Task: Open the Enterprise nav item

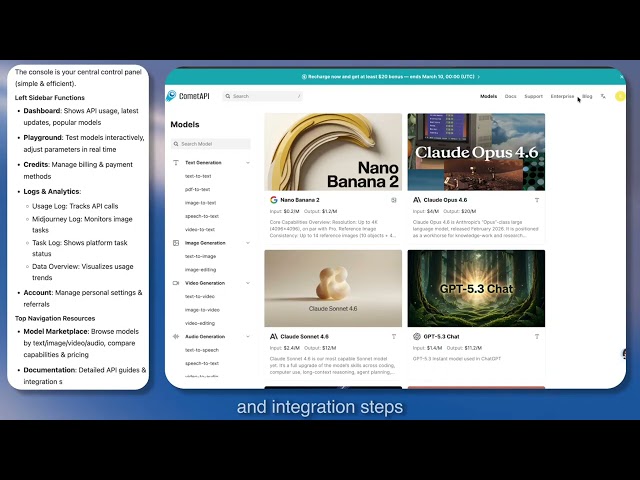Action: point(562,96)
